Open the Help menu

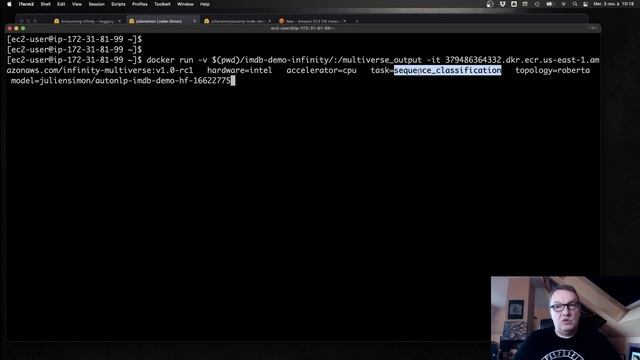[205, 4]
